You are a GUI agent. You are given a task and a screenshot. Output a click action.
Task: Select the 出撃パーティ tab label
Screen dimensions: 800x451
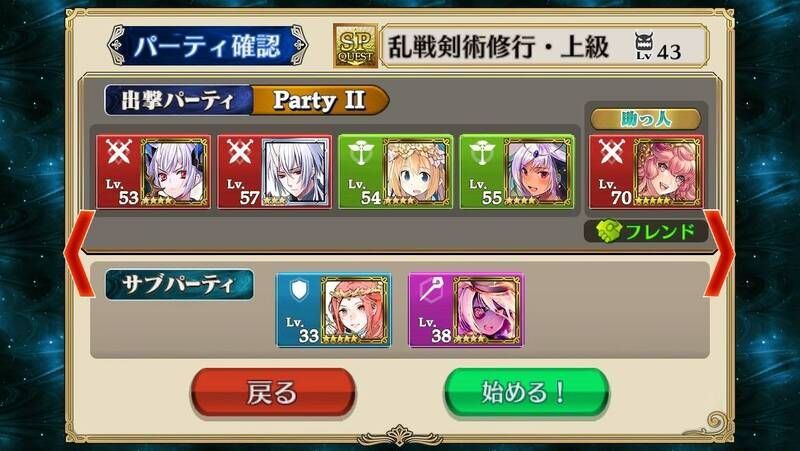pyautogui.click(x=178, y=101)
